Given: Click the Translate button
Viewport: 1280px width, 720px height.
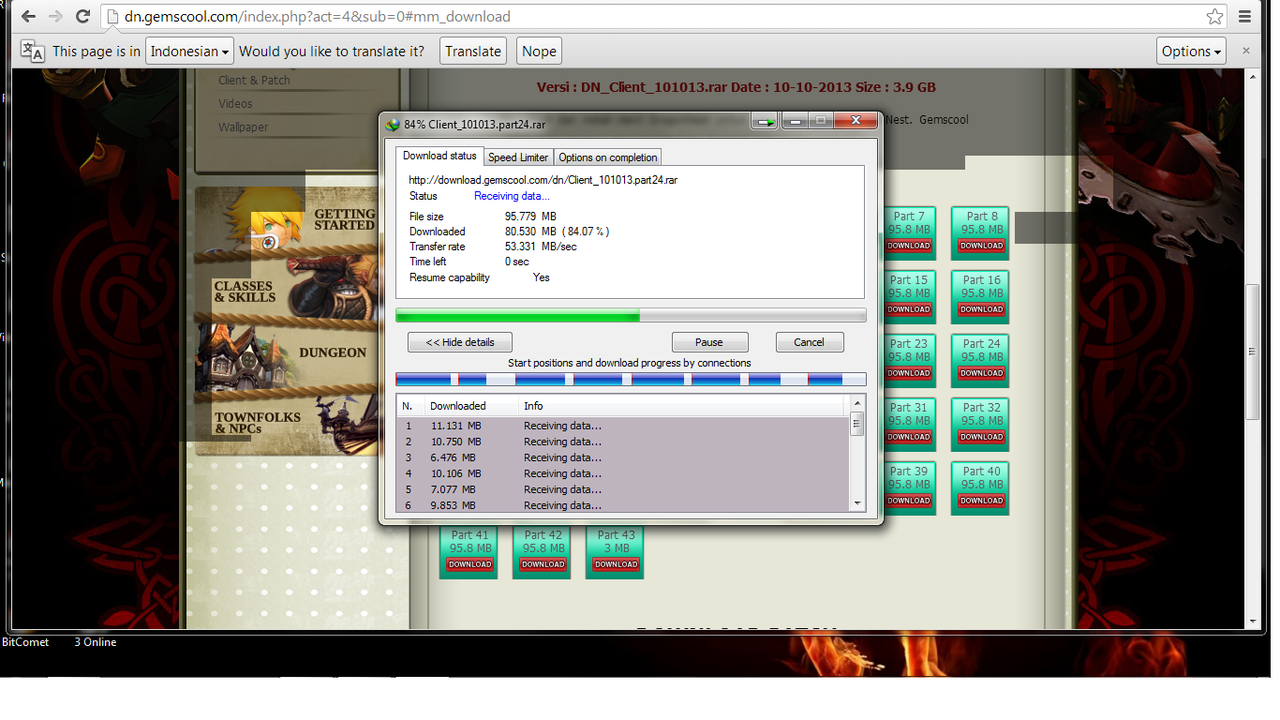Looking at the screenshot, I should 473,51.
